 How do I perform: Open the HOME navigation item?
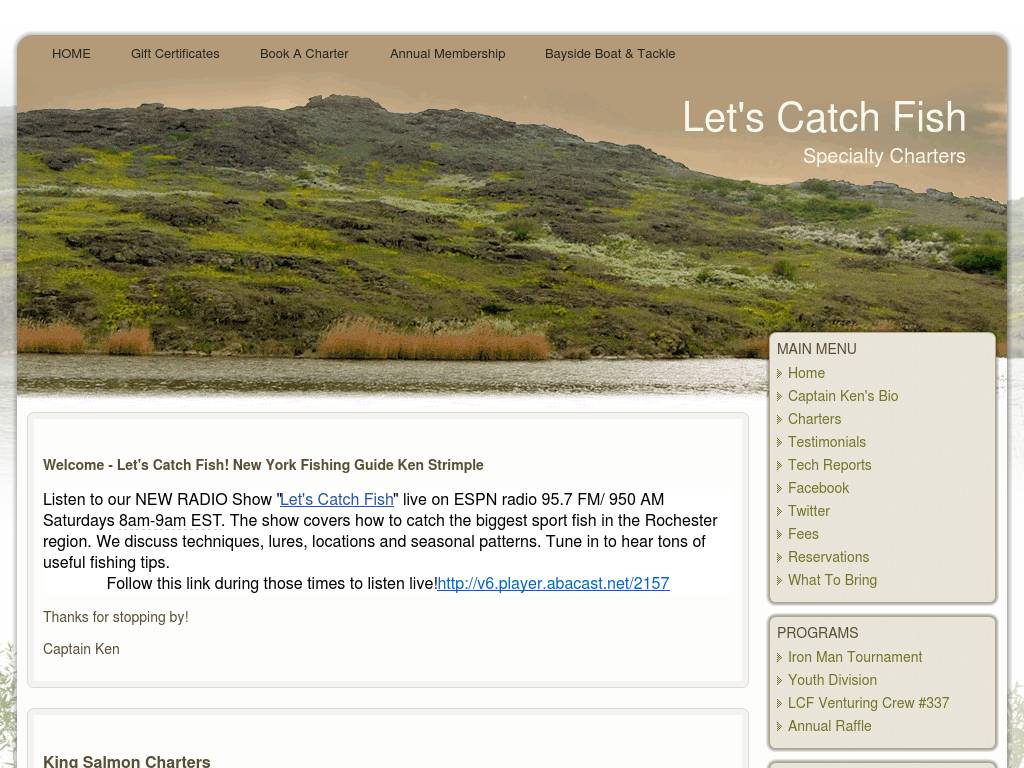click(x=71, y=54)
